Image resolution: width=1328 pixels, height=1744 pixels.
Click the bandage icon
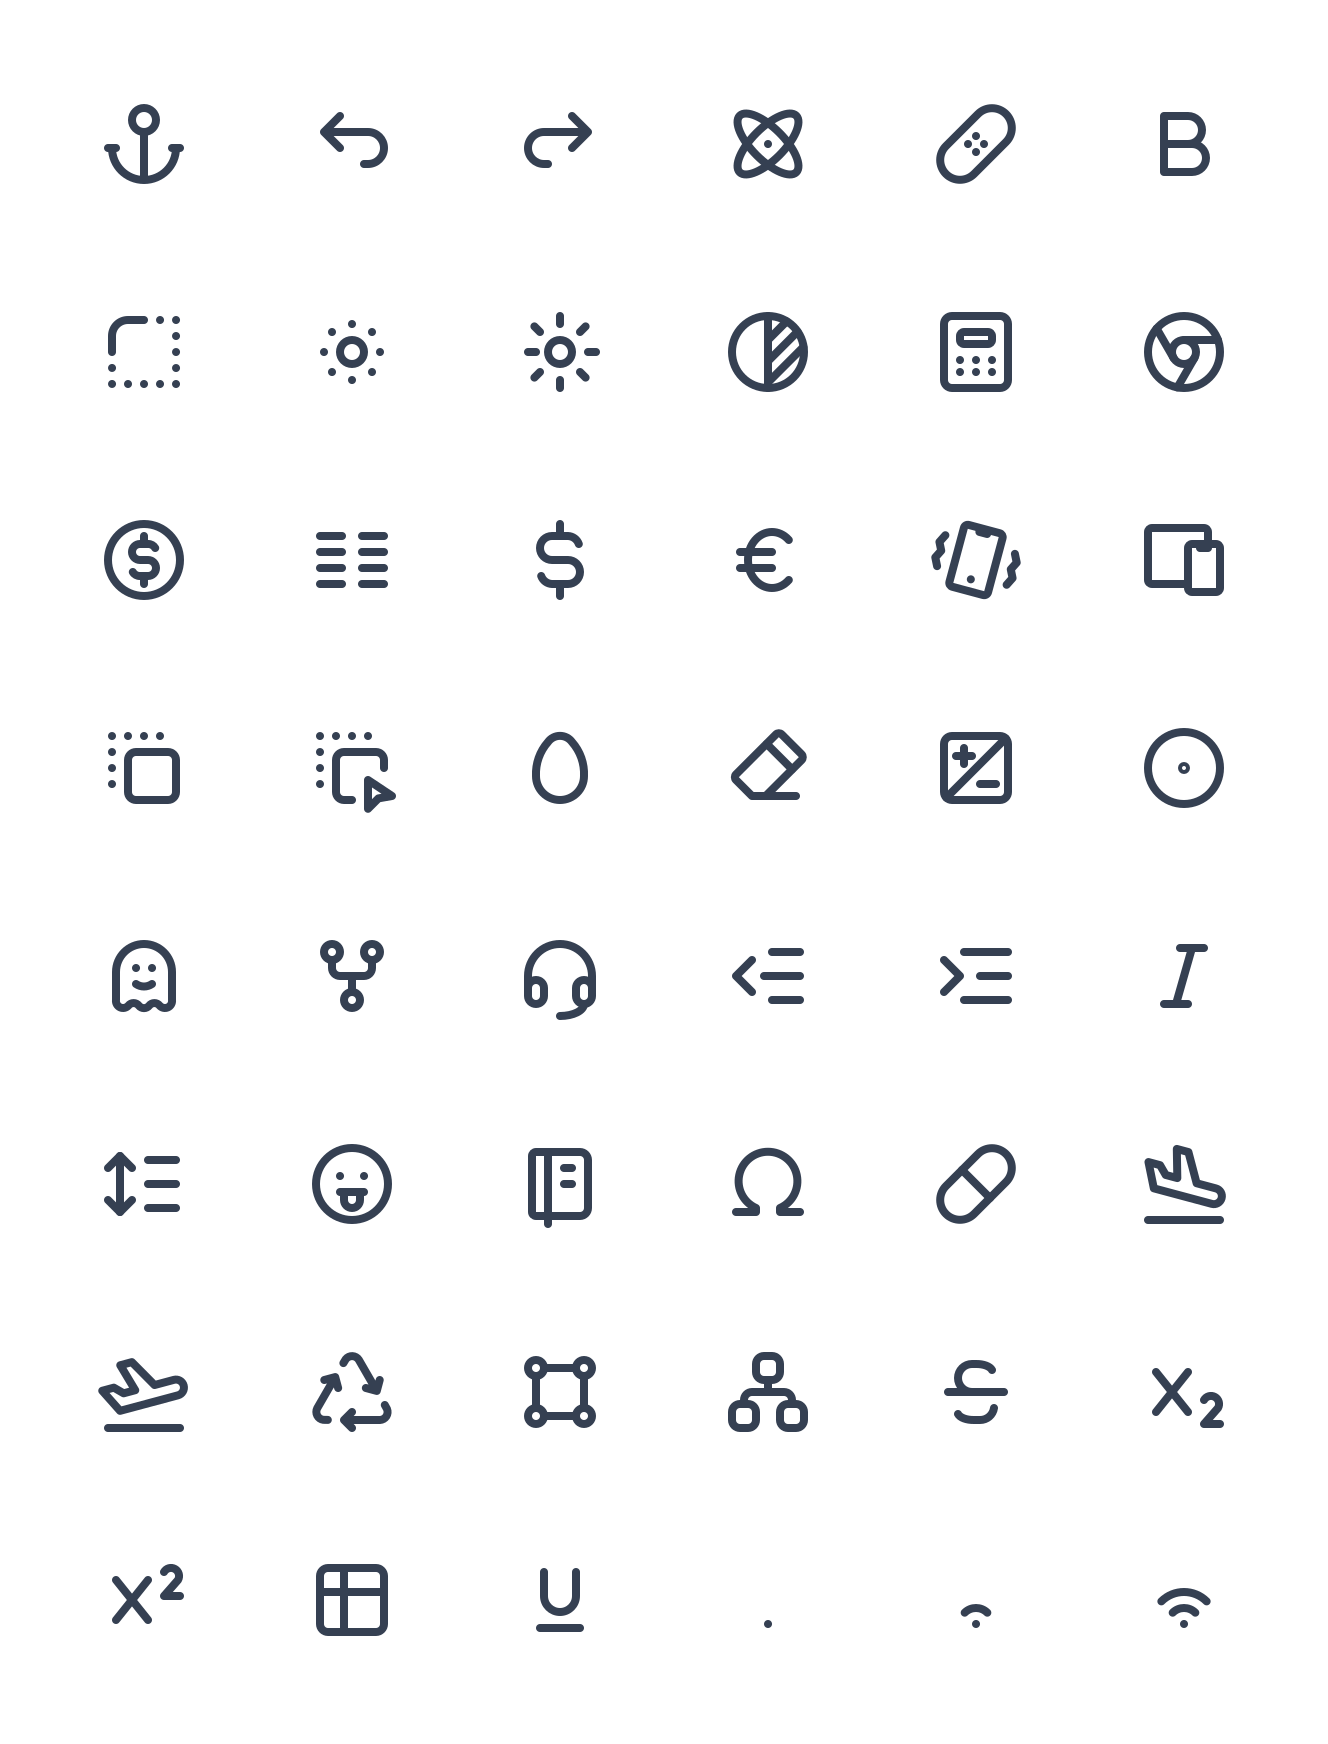(x=976, y=144)
